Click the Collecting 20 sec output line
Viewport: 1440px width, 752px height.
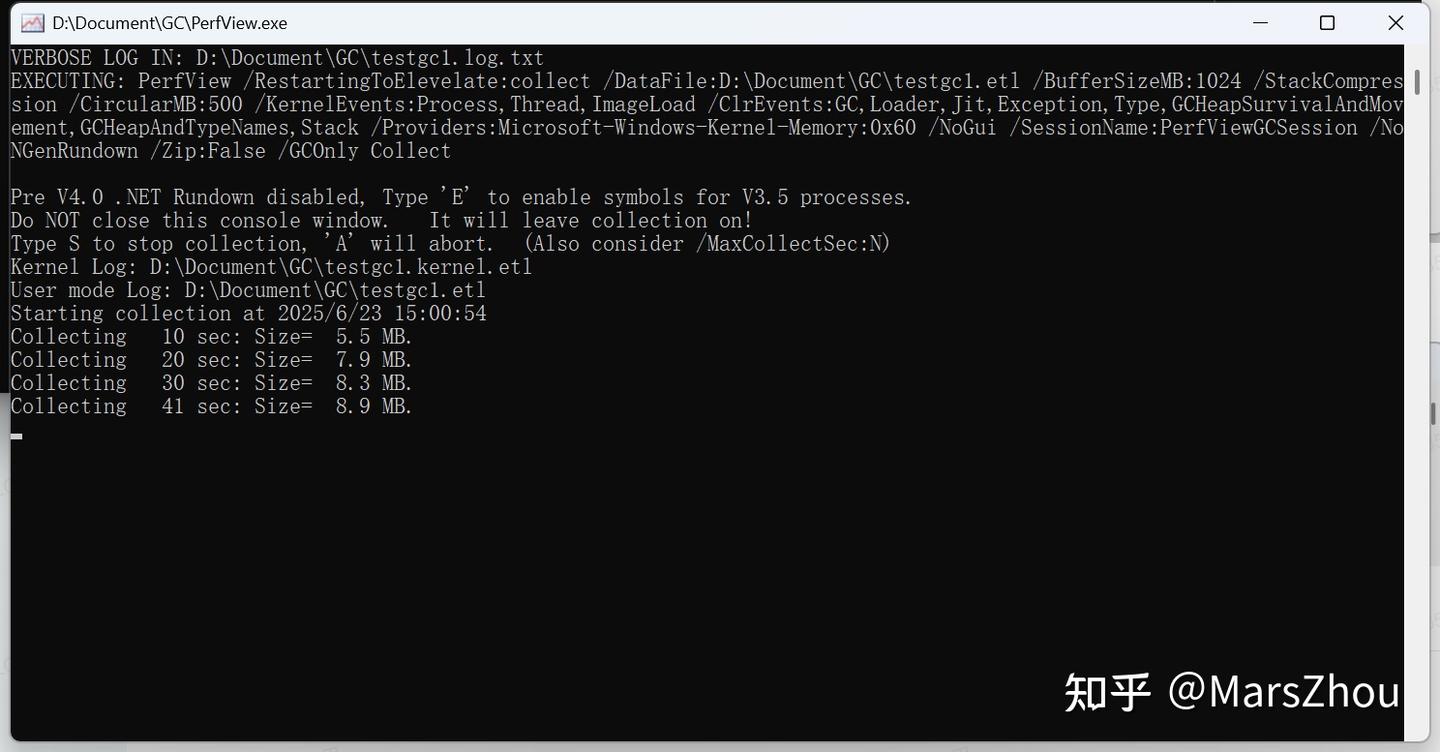[211, 359]
